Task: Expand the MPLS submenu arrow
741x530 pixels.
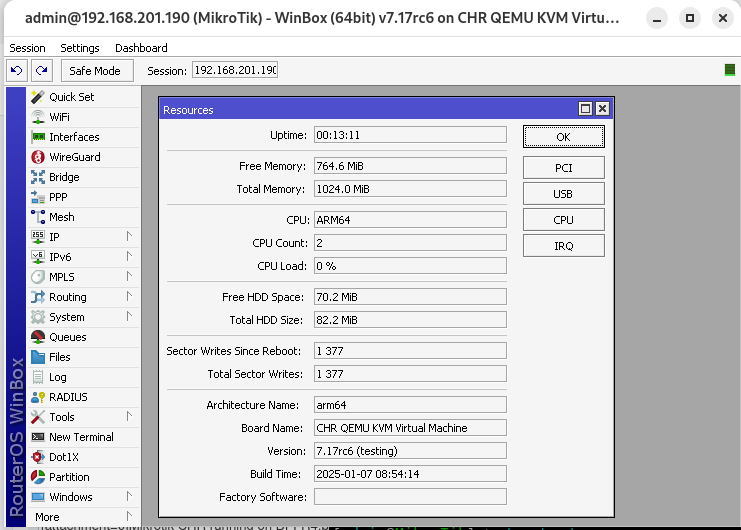Action: click(129, 276)
